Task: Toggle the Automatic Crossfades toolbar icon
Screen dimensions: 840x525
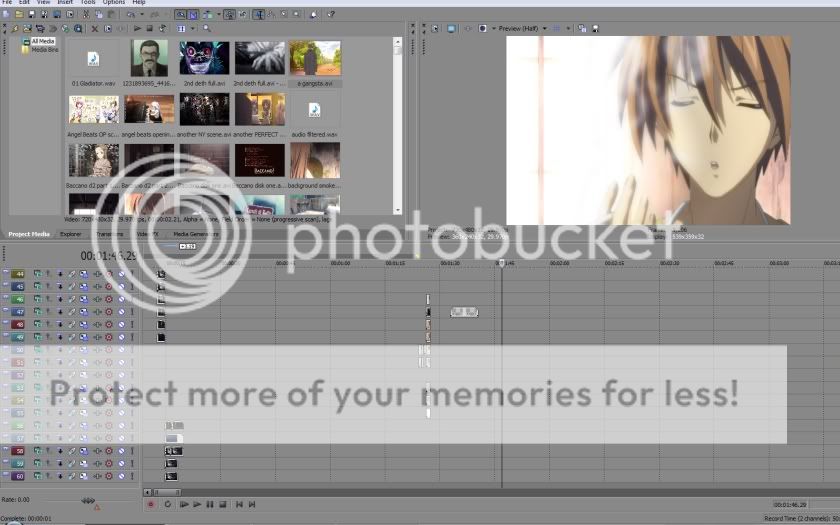Action: point(193,14)
